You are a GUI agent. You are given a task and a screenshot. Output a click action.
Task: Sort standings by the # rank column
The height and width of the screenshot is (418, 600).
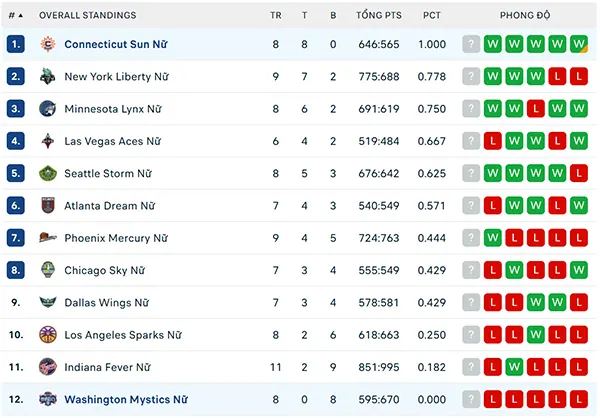pyautogui.click(x=15, y=15)
